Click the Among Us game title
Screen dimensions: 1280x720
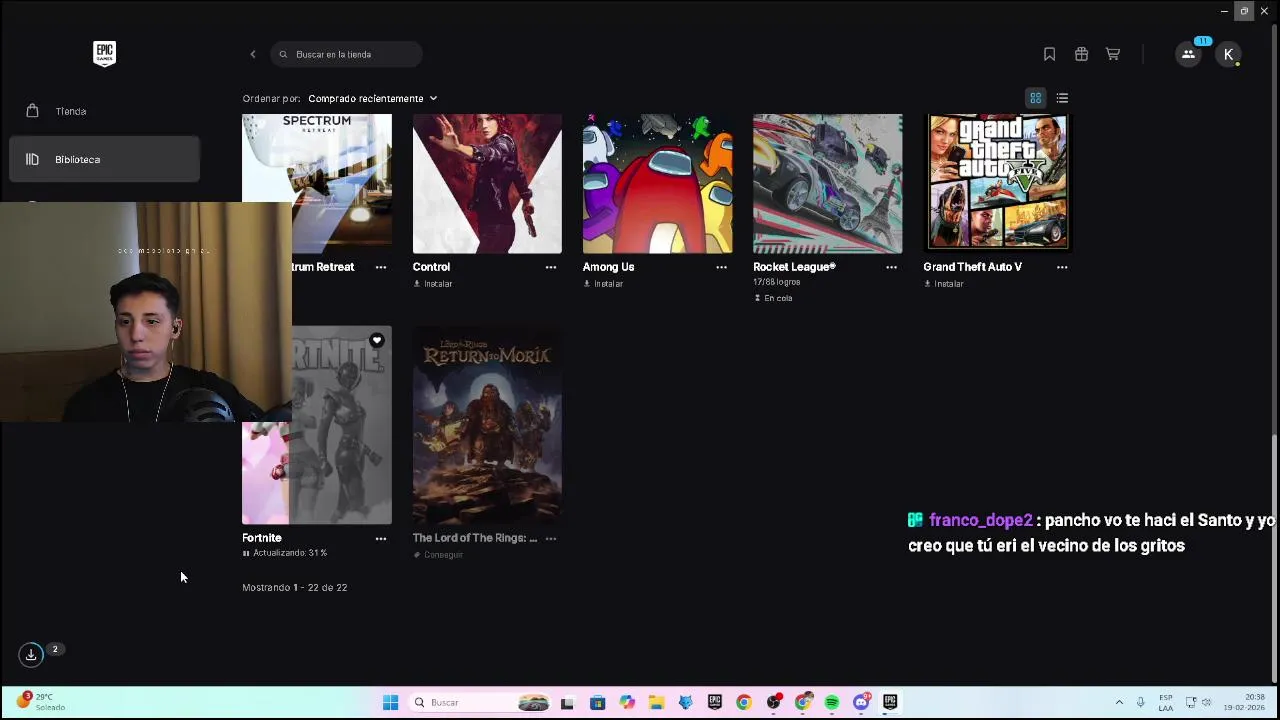(608, 267)
